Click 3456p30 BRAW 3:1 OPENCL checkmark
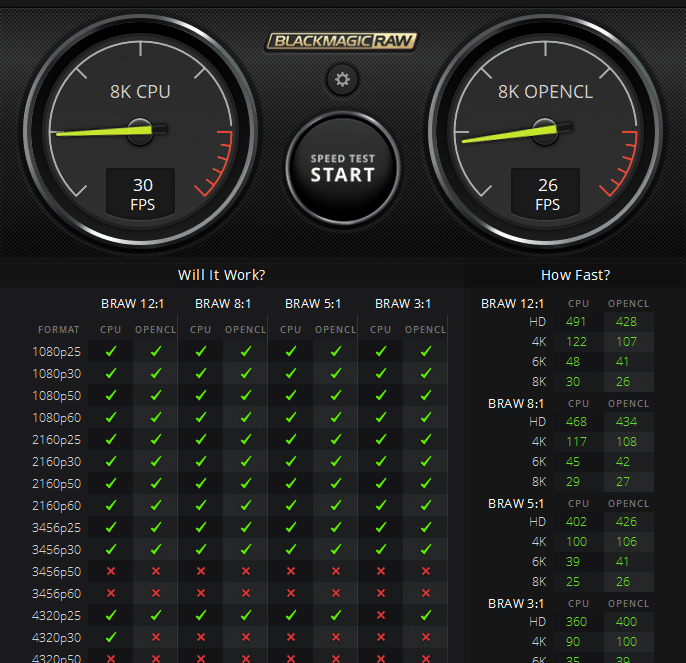Screen dimensions: 686x663 pyautogui.click(x=426, y=549)
